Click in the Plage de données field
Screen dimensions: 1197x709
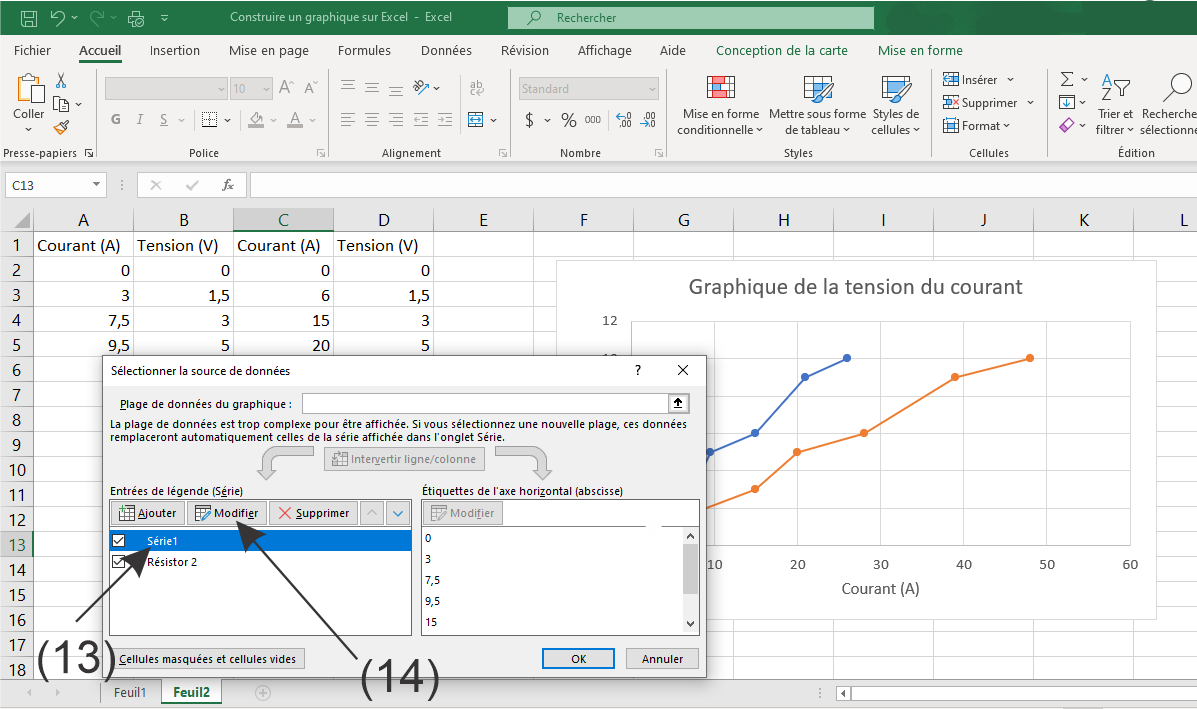coord(485,403)
